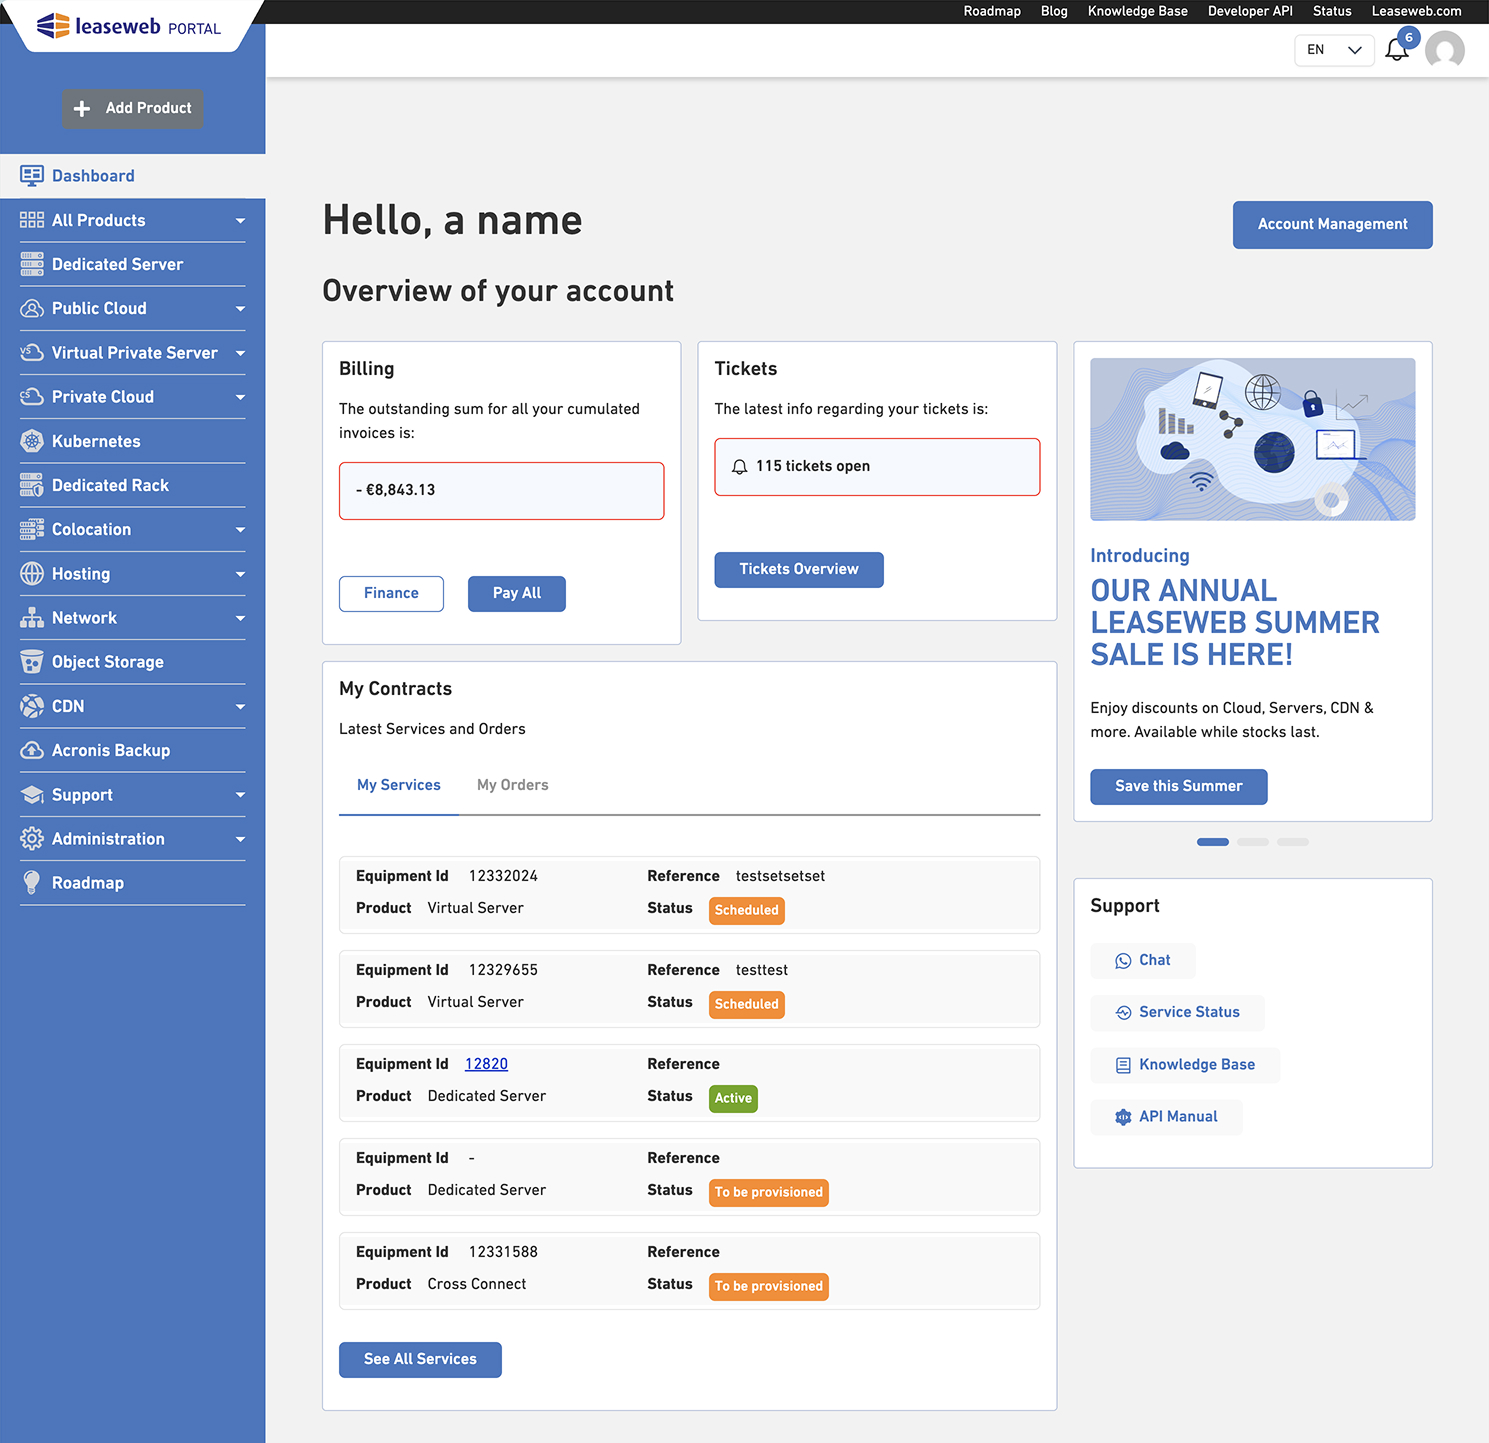Click the CDN icon in sidebar
Screen dimensions: 1489x1443
coord(32,706)
